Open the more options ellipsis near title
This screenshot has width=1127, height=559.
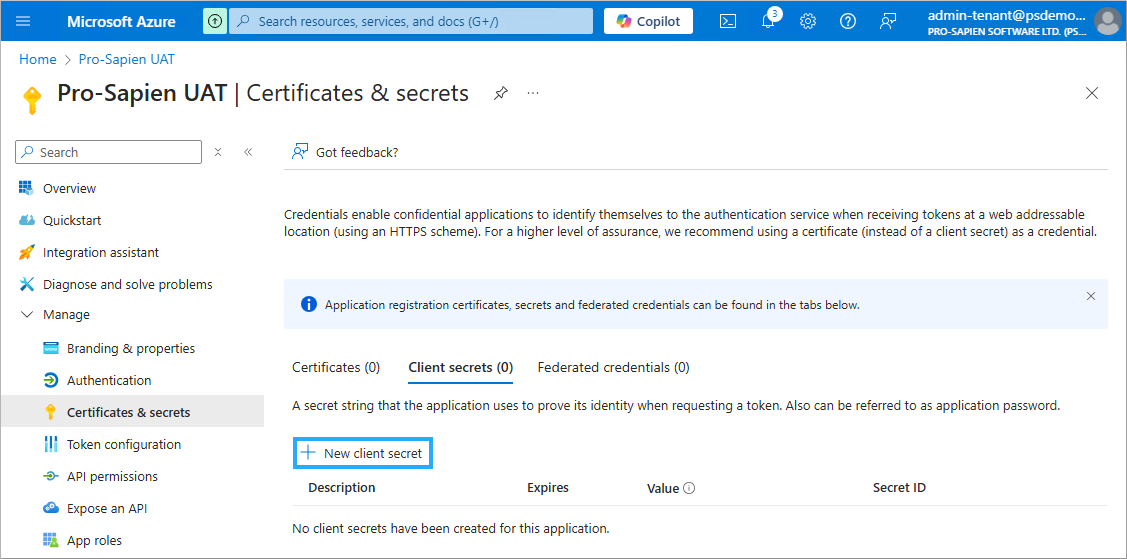click(533, 93)
